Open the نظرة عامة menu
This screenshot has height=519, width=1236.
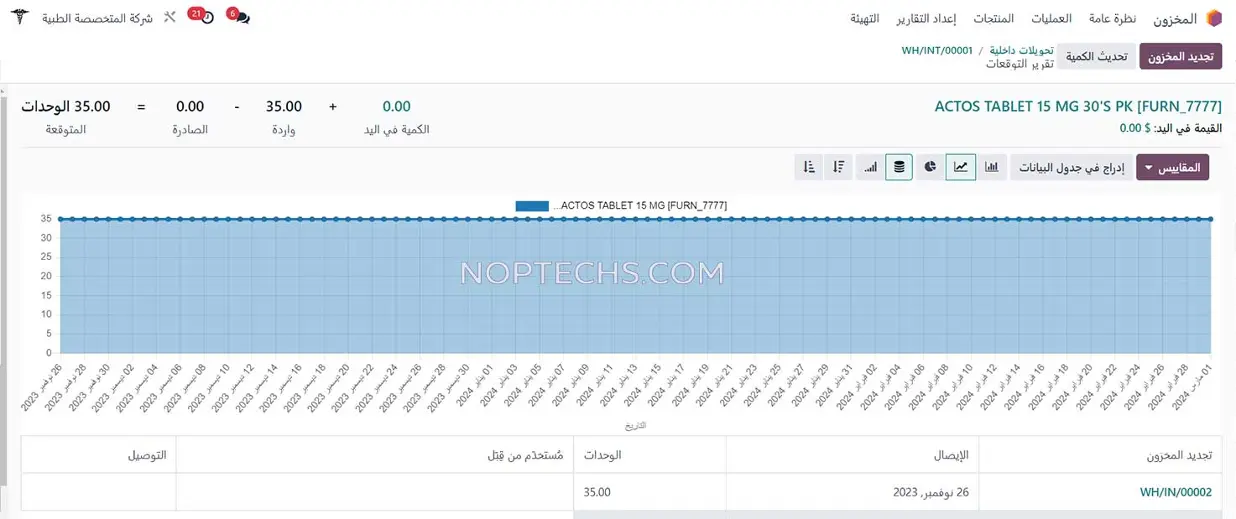coord(1112,19)
